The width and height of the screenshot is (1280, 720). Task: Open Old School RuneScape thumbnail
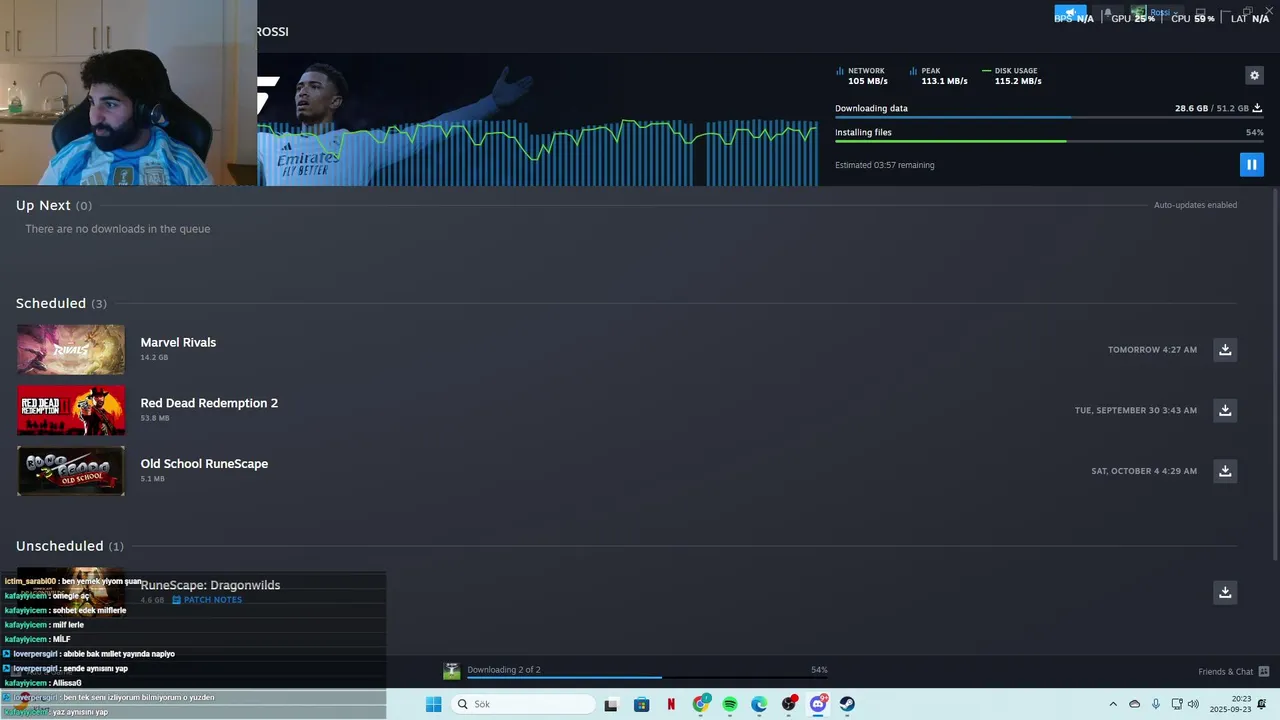(71, 471)
